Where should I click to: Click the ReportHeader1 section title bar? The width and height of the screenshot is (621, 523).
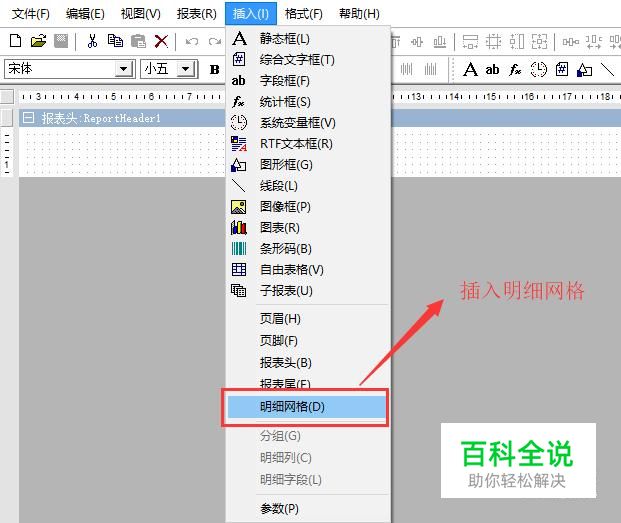click(x=320, y=118)
